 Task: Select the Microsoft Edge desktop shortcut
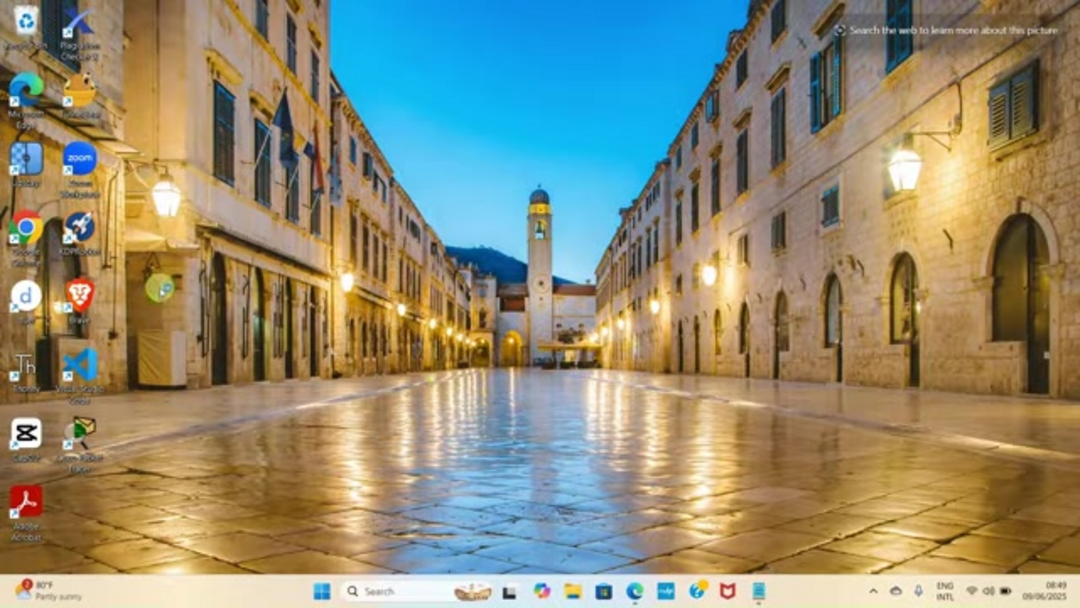pos(26,90)
